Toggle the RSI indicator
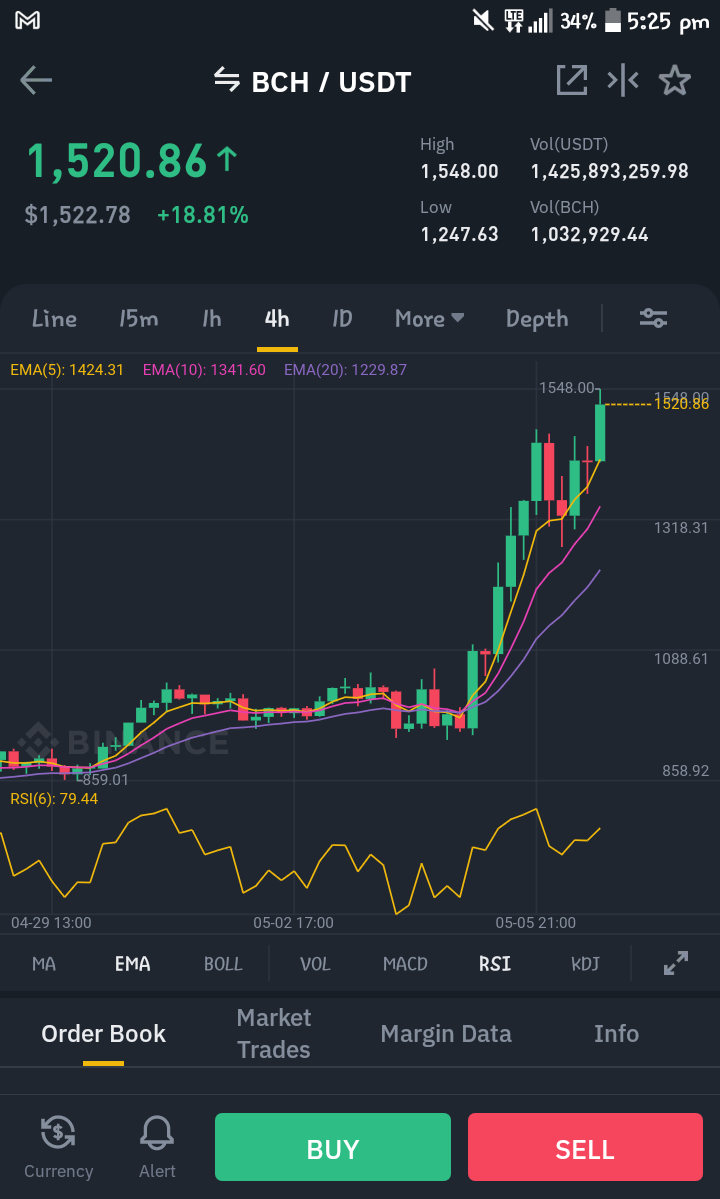720x1199 pixels. [x=495, y=963]
